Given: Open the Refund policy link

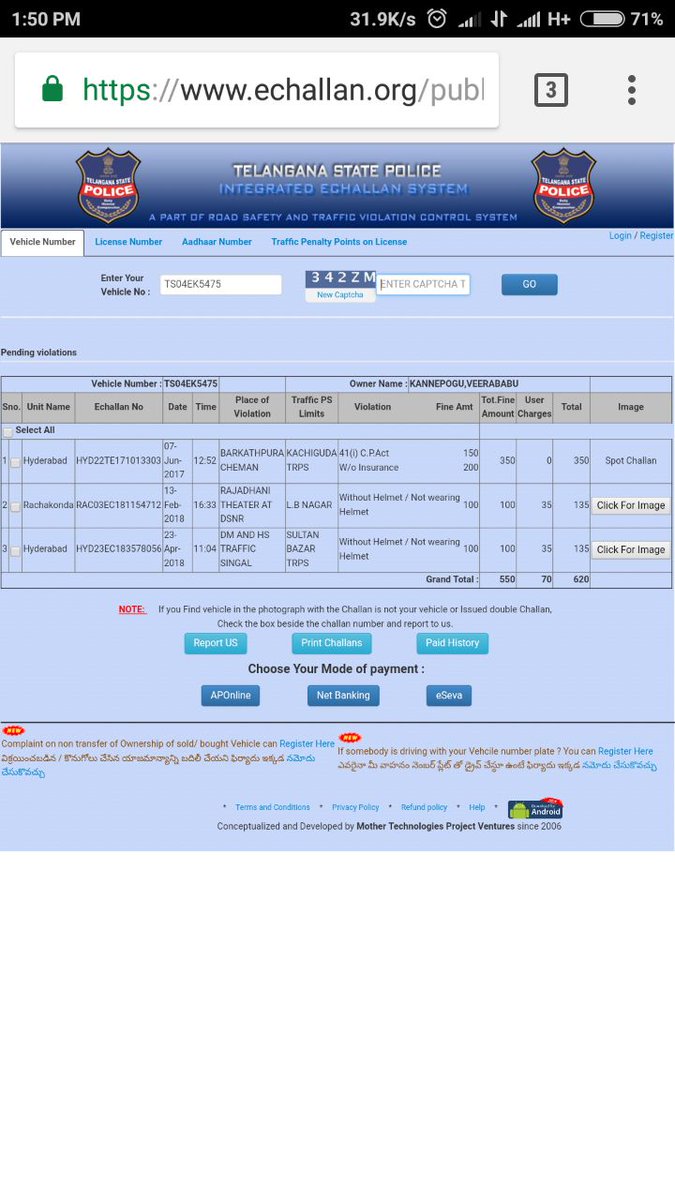Looking at the screenshot, I should 424,807.
